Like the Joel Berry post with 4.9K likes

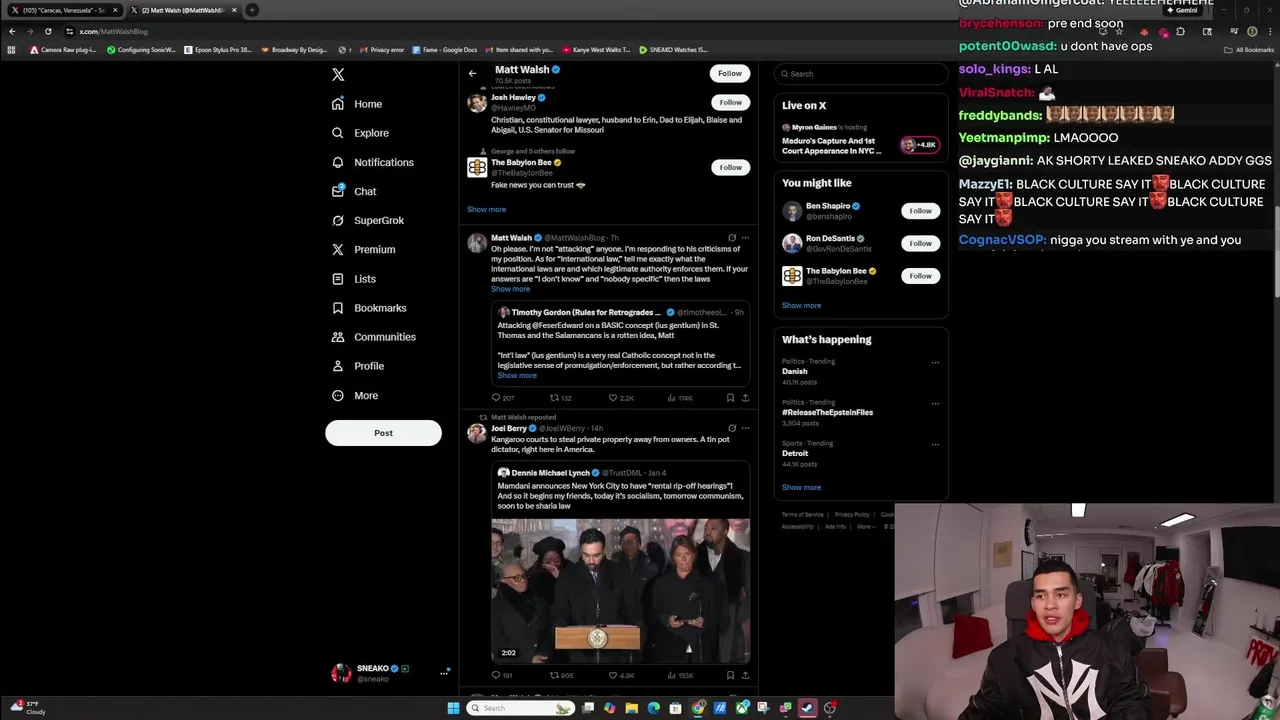(622, 676)
